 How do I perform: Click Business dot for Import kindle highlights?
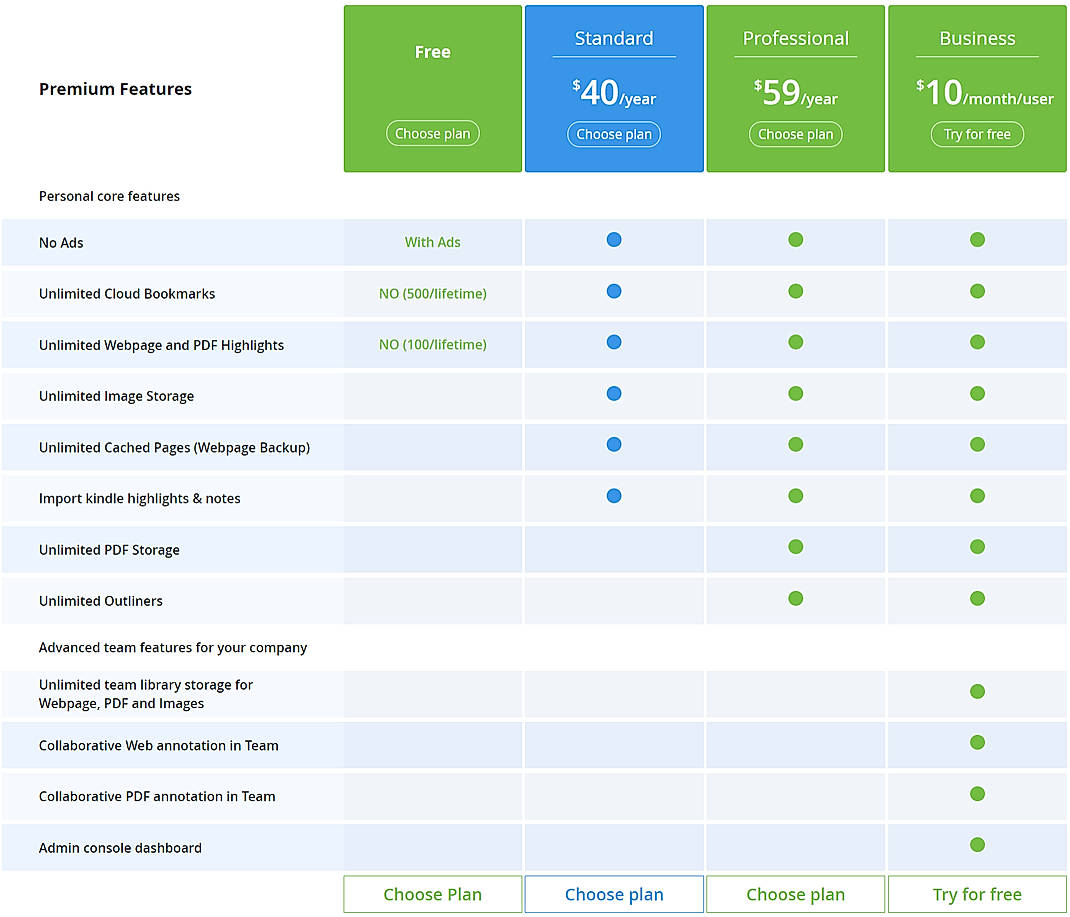click(977, 496)
